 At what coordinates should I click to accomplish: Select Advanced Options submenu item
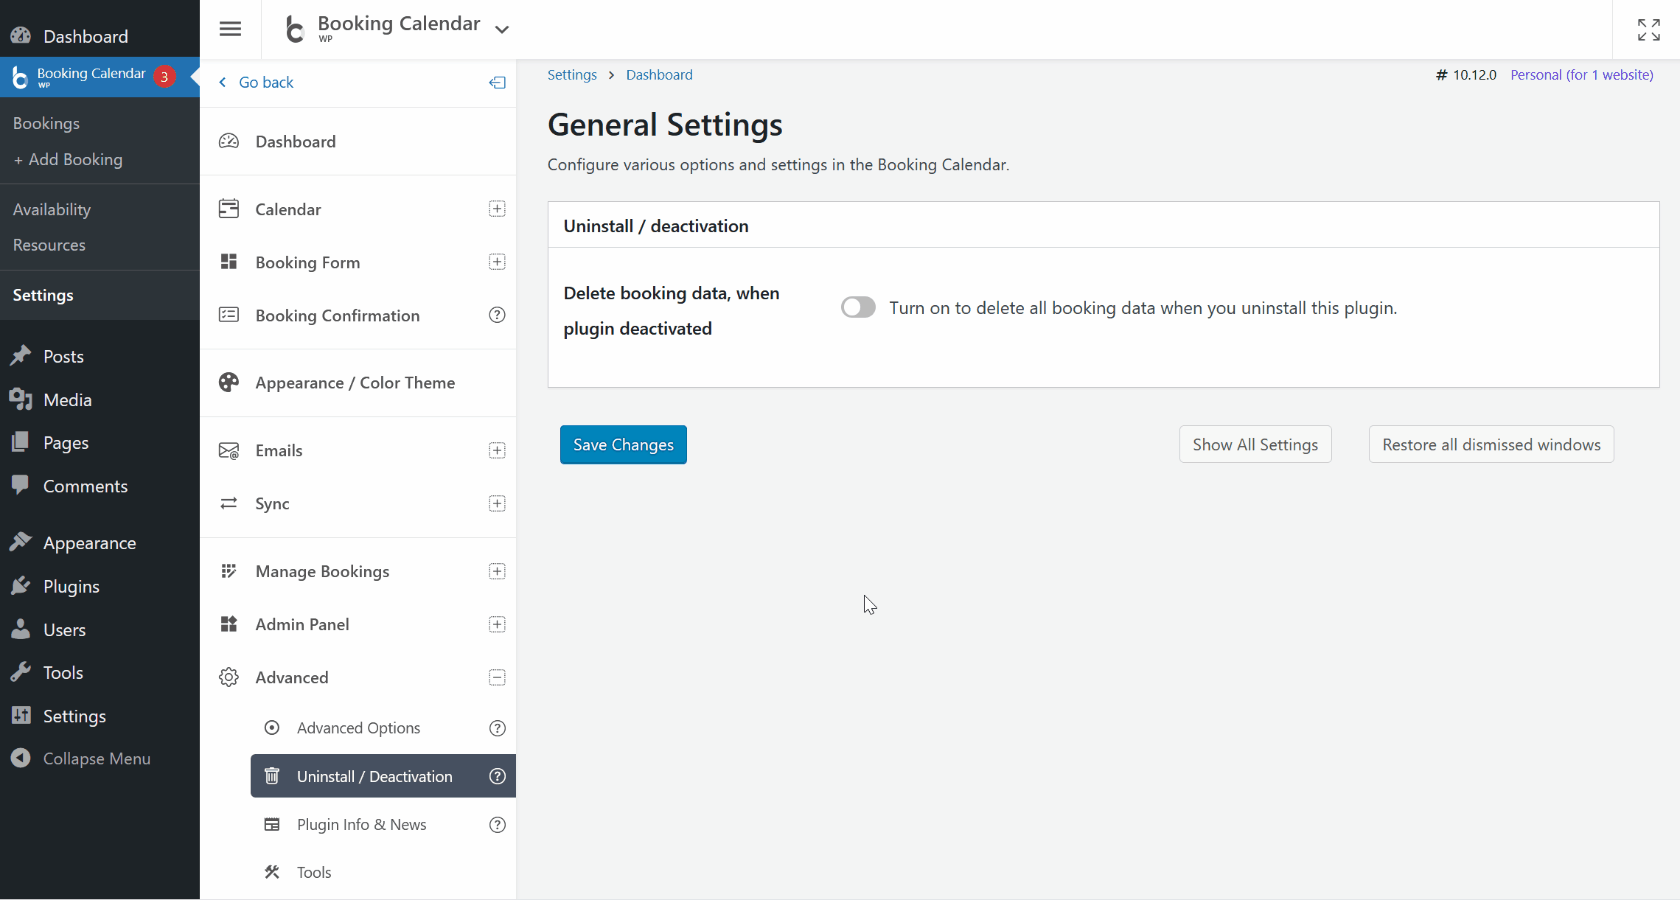[358, 728]
